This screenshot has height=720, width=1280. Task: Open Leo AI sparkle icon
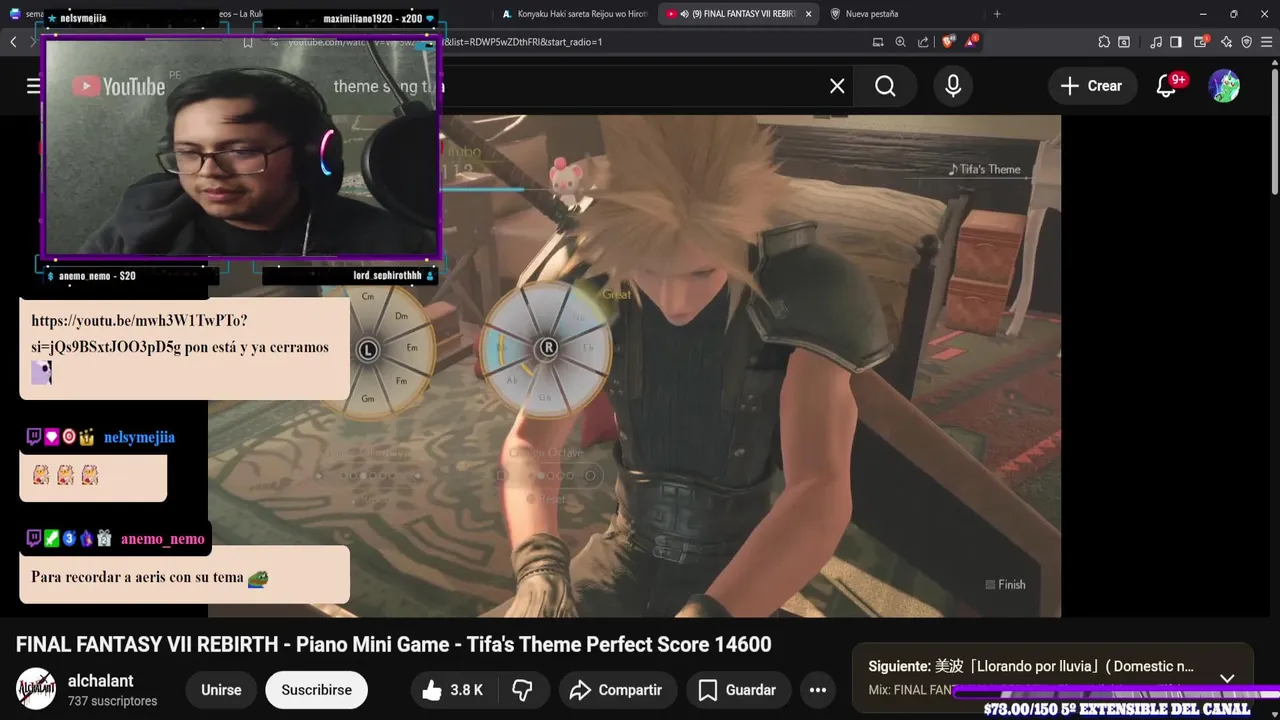[1226, 42]
